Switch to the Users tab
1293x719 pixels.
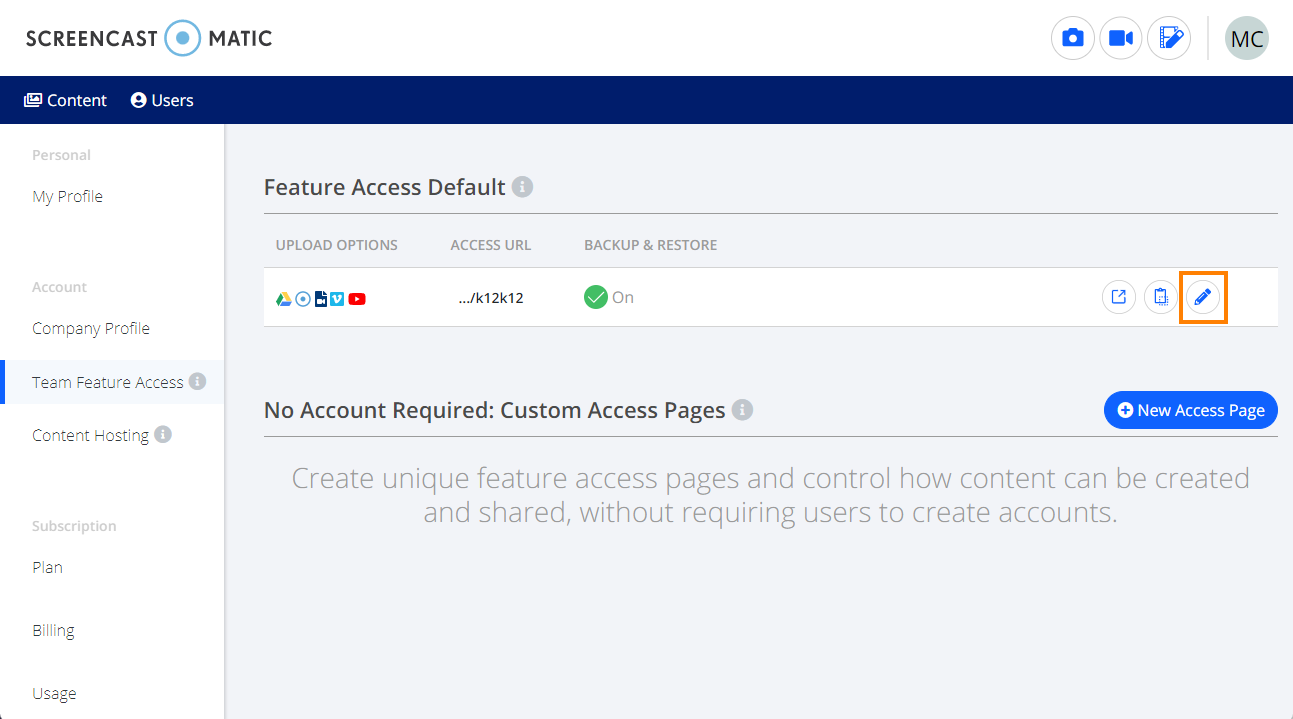click(162, 100)
